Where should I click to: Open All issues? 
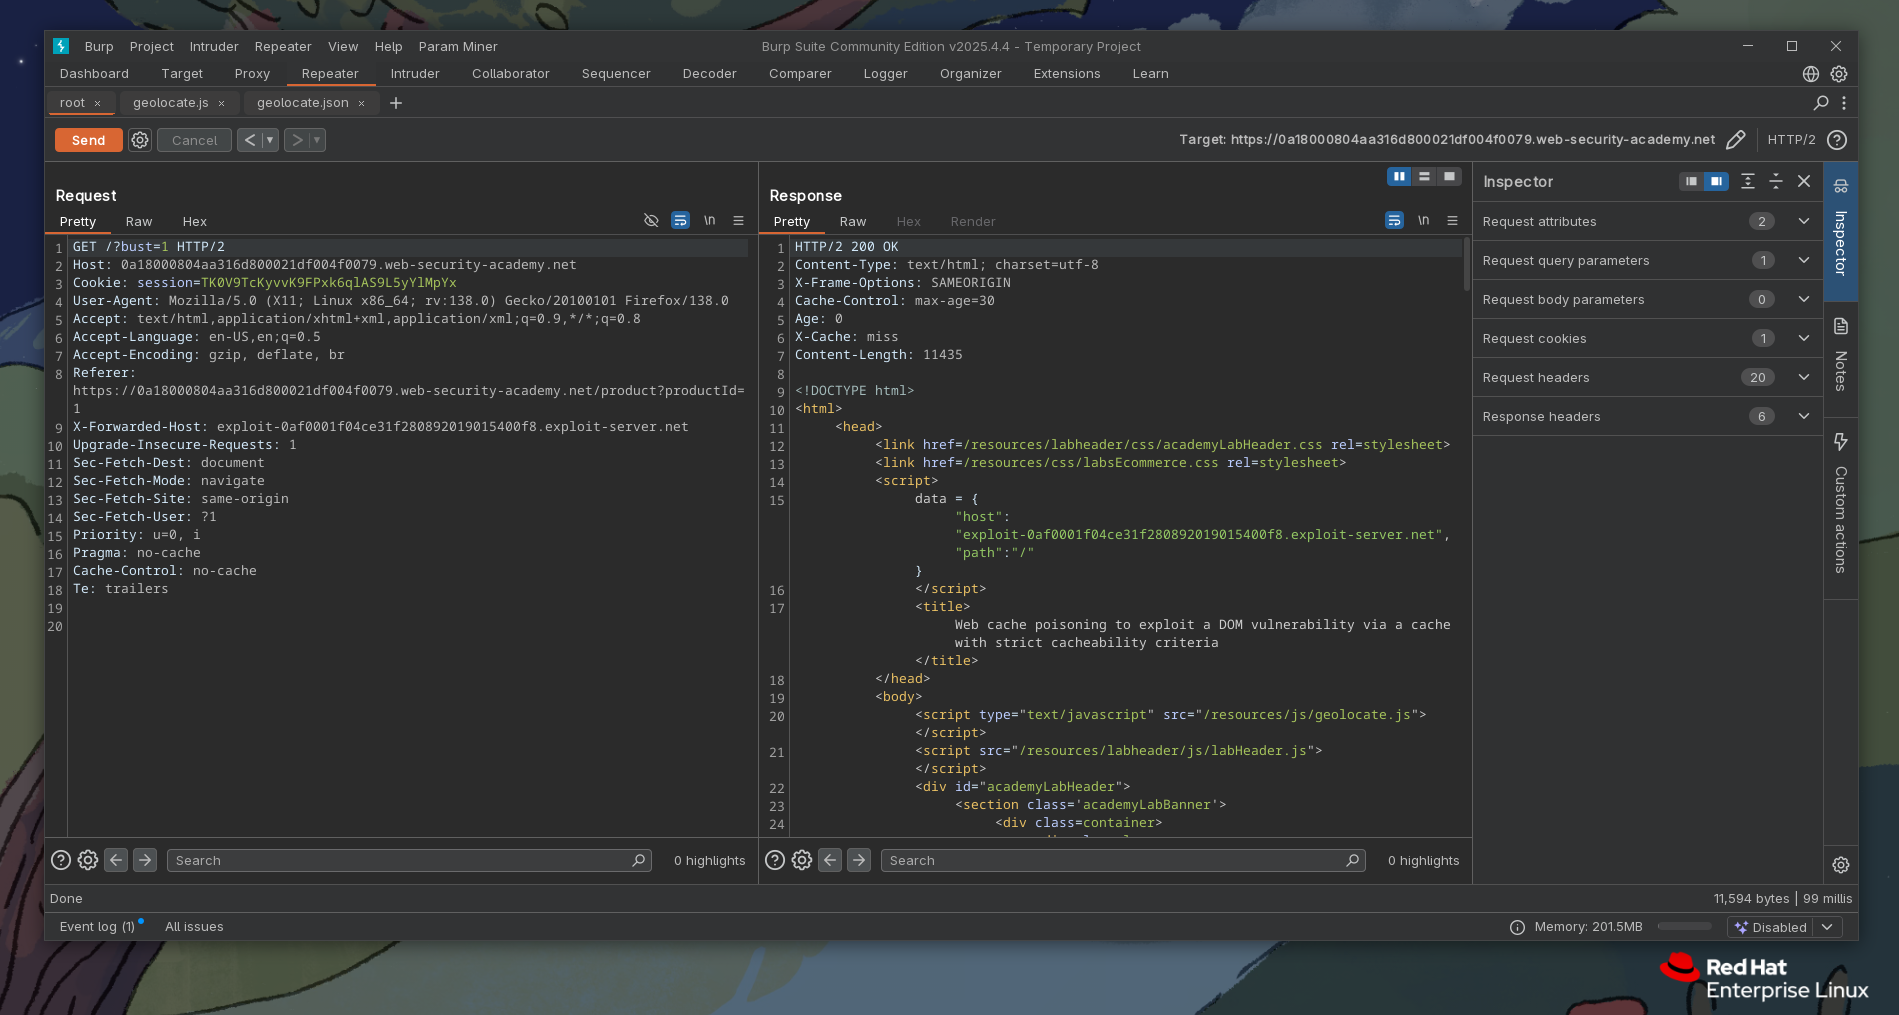coord(194,927)
